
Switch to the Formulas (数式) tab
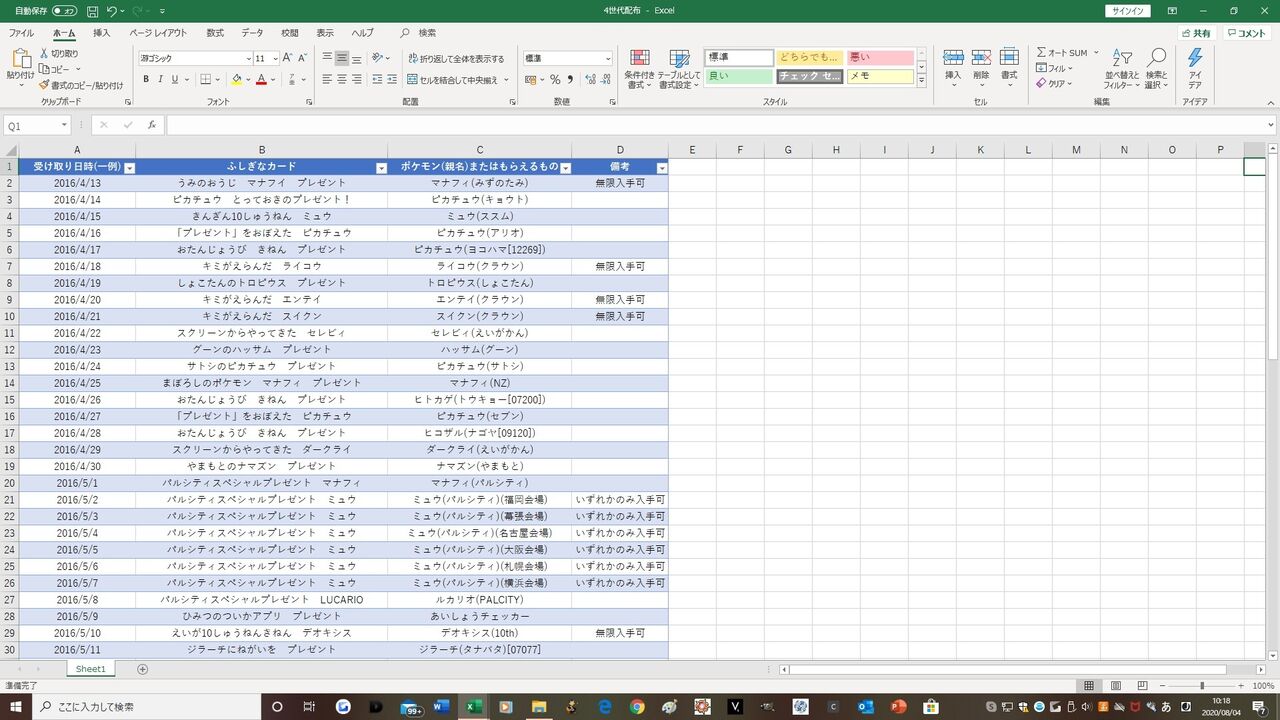click(x=215, y=33)
